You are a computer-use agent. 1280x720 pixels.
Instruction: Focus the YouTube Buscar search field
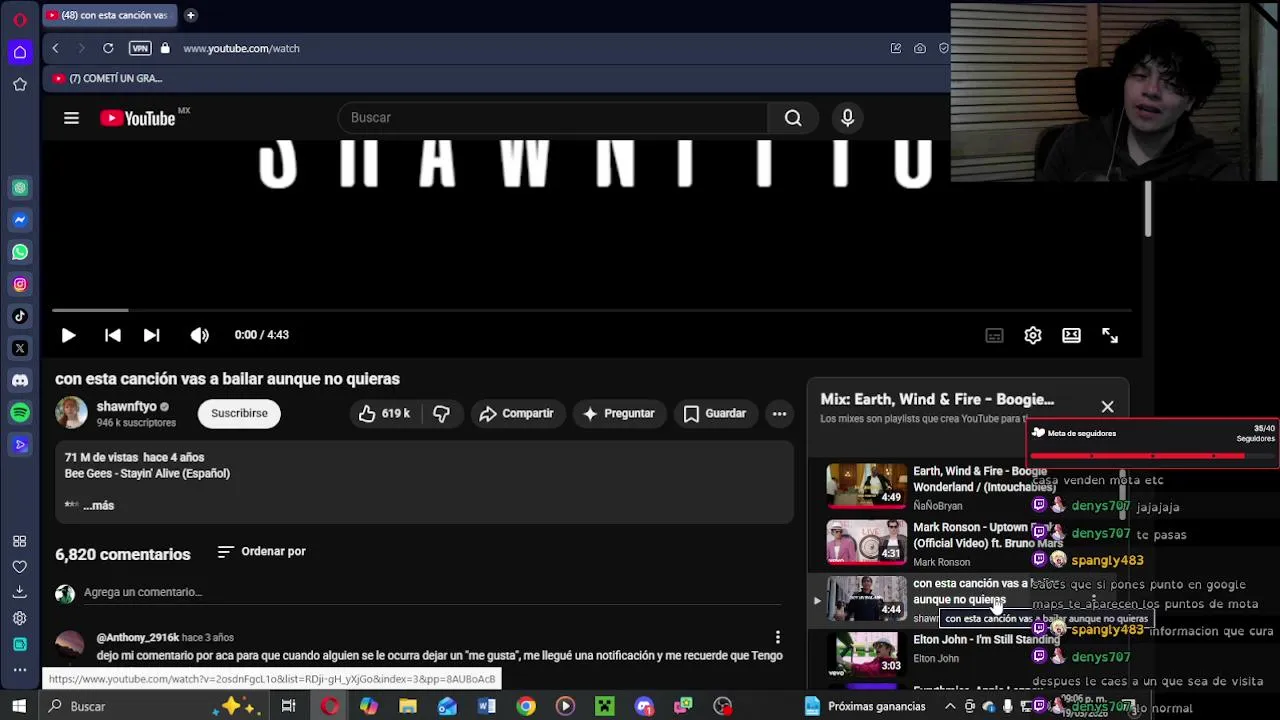point(553,118)
